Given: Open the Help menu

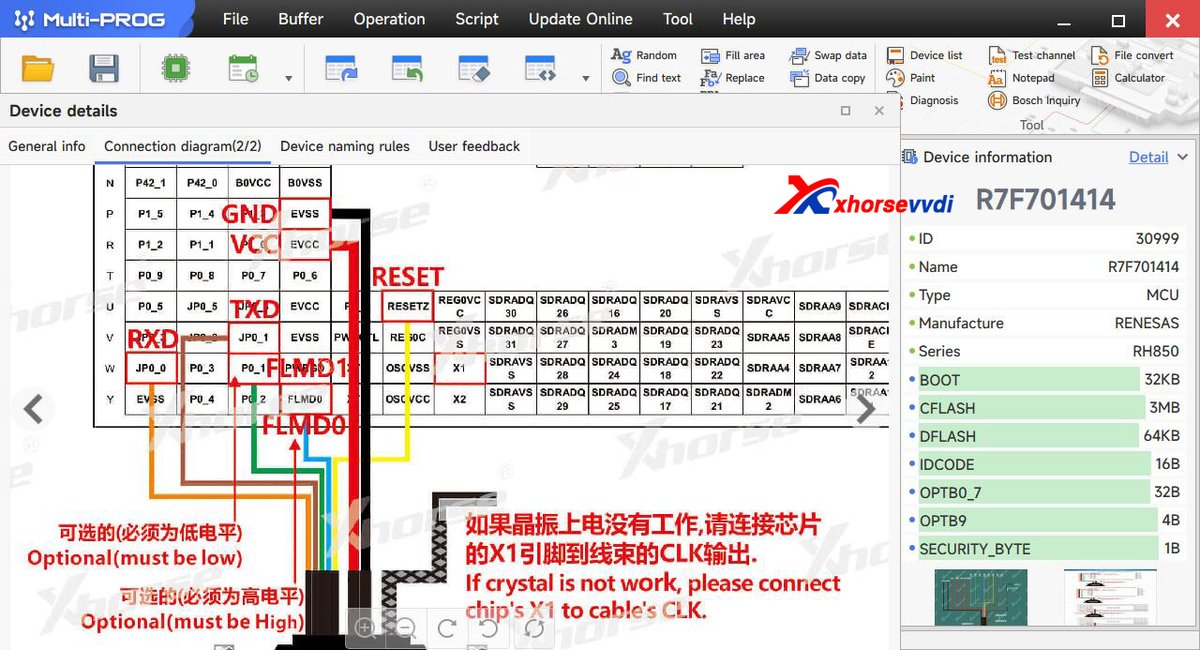Looking at the screenshot, I should pyautogui.click(x=739, y=19).
